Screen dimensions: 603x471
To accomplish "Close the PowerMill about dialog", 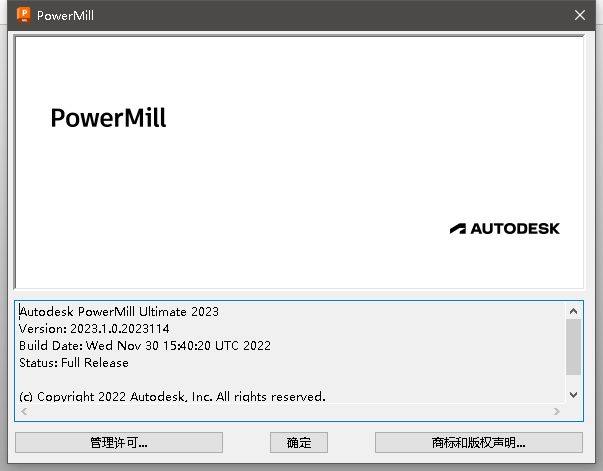I will (580, 15).
